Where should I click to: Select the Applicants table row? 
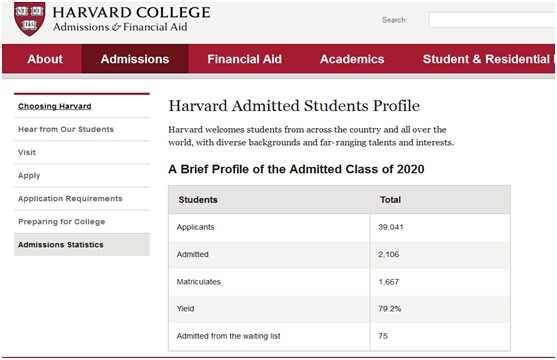[340, 227]
